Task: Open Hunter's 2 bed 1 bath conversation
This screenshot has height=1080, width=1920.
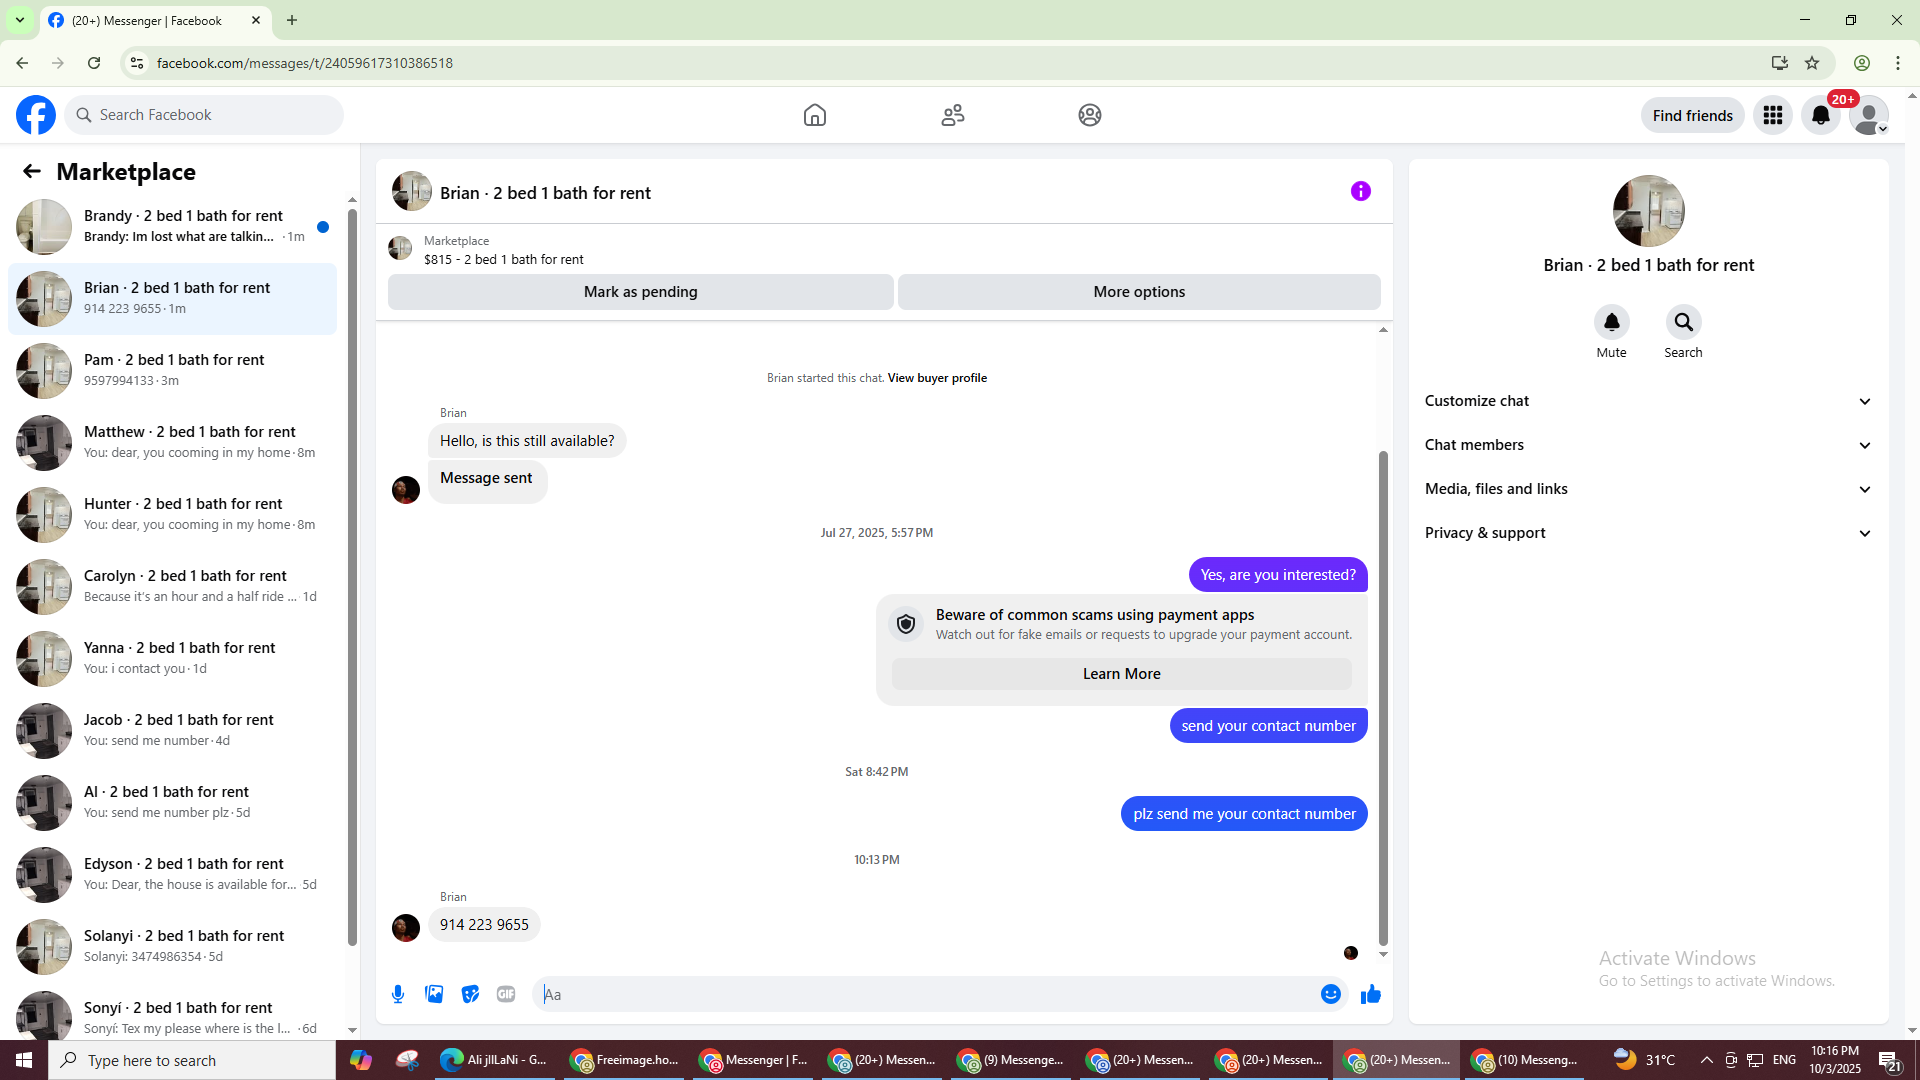Action: 172,515
